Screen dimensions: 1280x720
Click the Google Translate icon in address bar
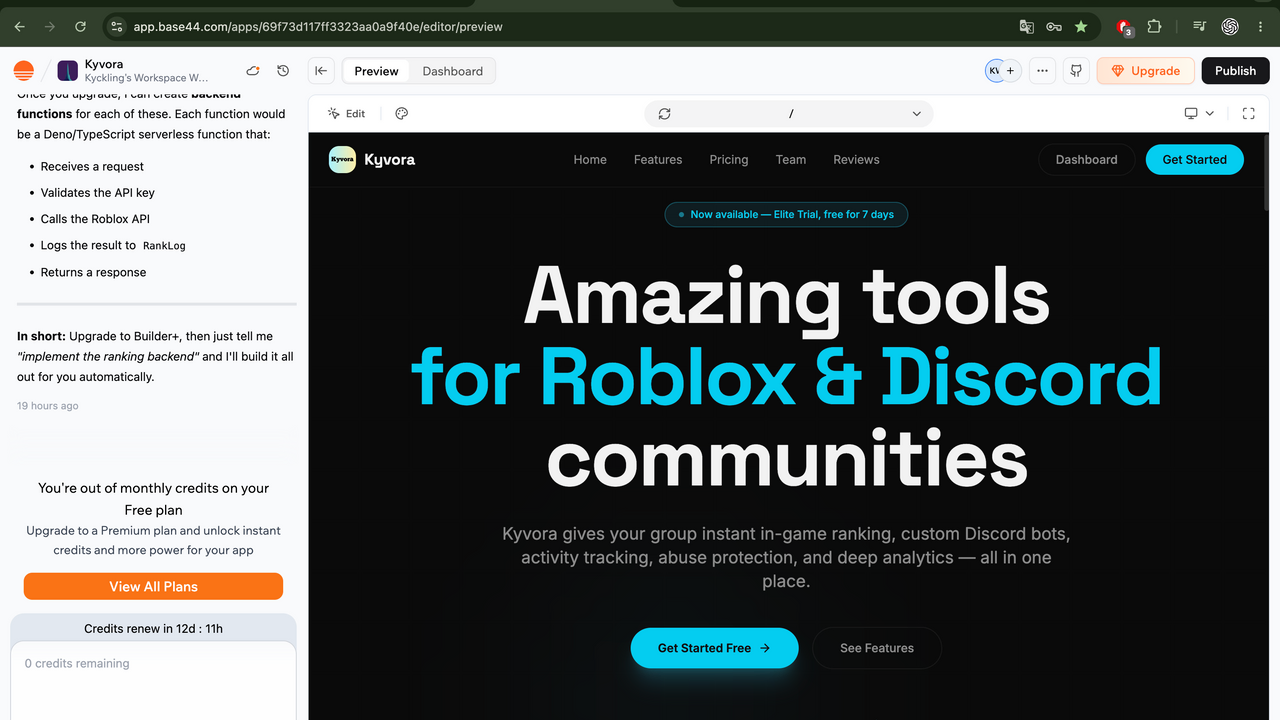coord(1026,27)
